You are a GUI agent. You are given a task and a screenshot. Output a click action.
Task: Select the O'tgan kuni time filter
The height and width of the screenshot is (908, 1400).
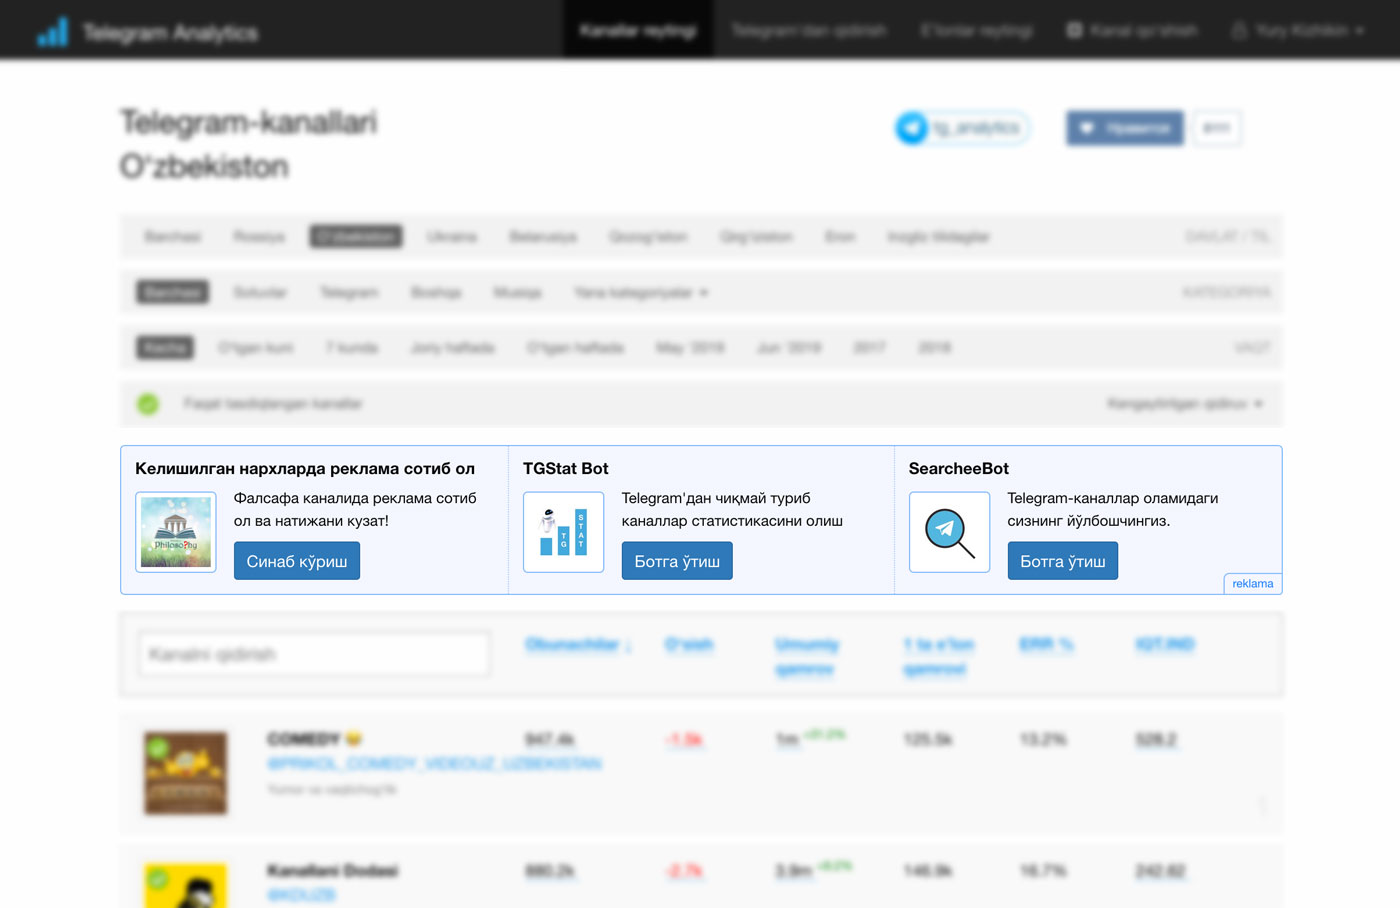click(256, 348)
